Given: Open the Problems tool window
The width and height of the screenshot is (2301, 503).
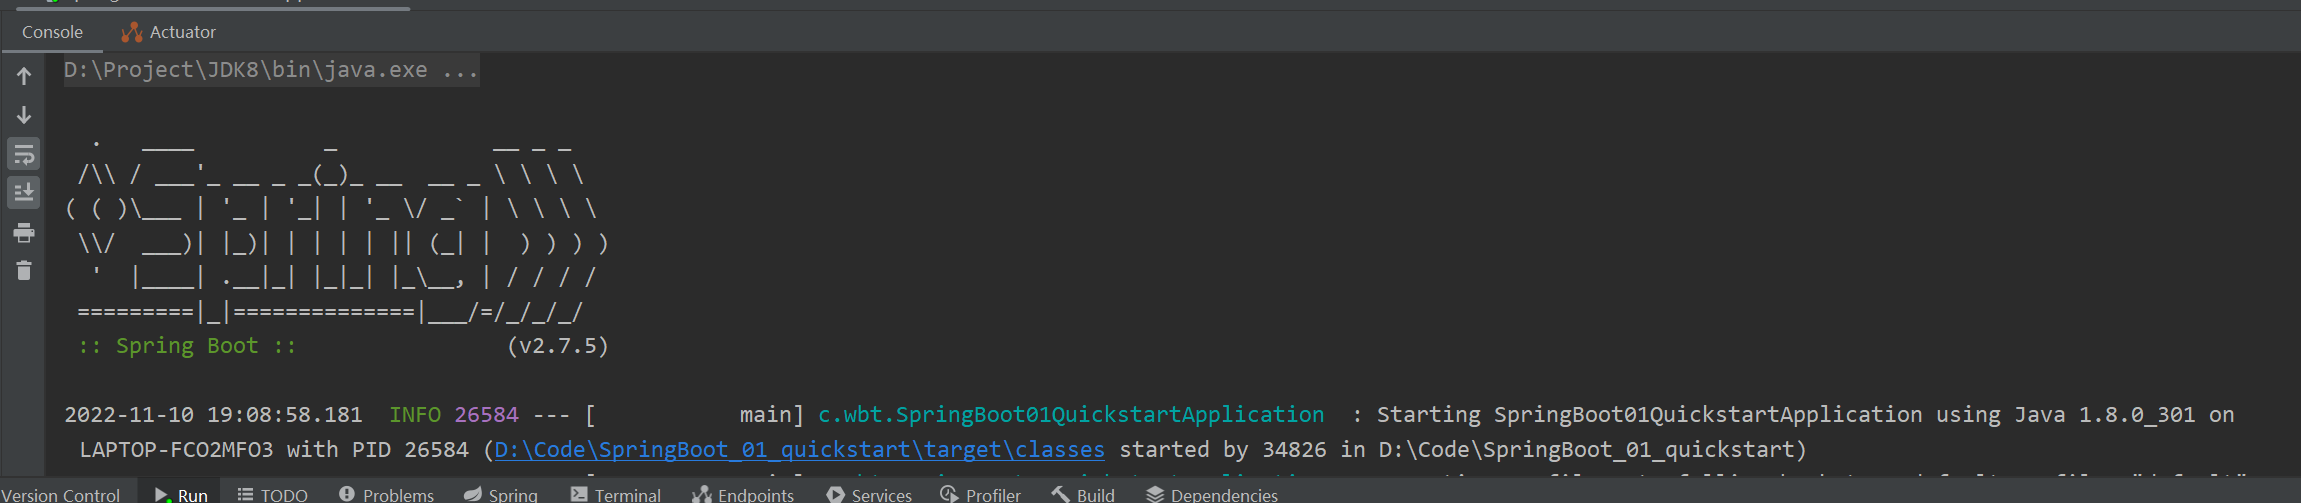Looking at the screenshot, I should 386,495.
